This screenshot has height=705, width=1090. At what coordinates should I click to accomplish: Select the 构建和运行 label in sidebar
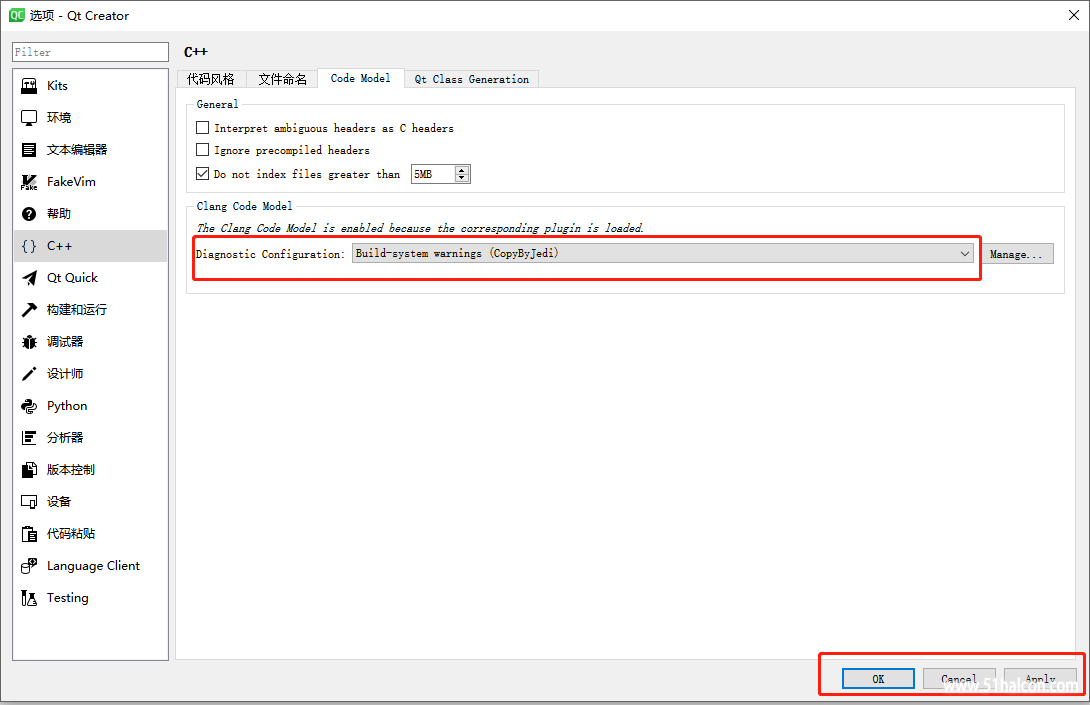point(76,309)
